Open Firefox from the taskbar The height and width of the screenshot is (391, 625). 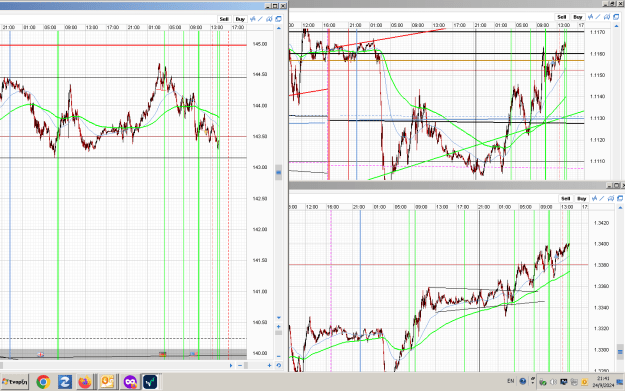85,382
